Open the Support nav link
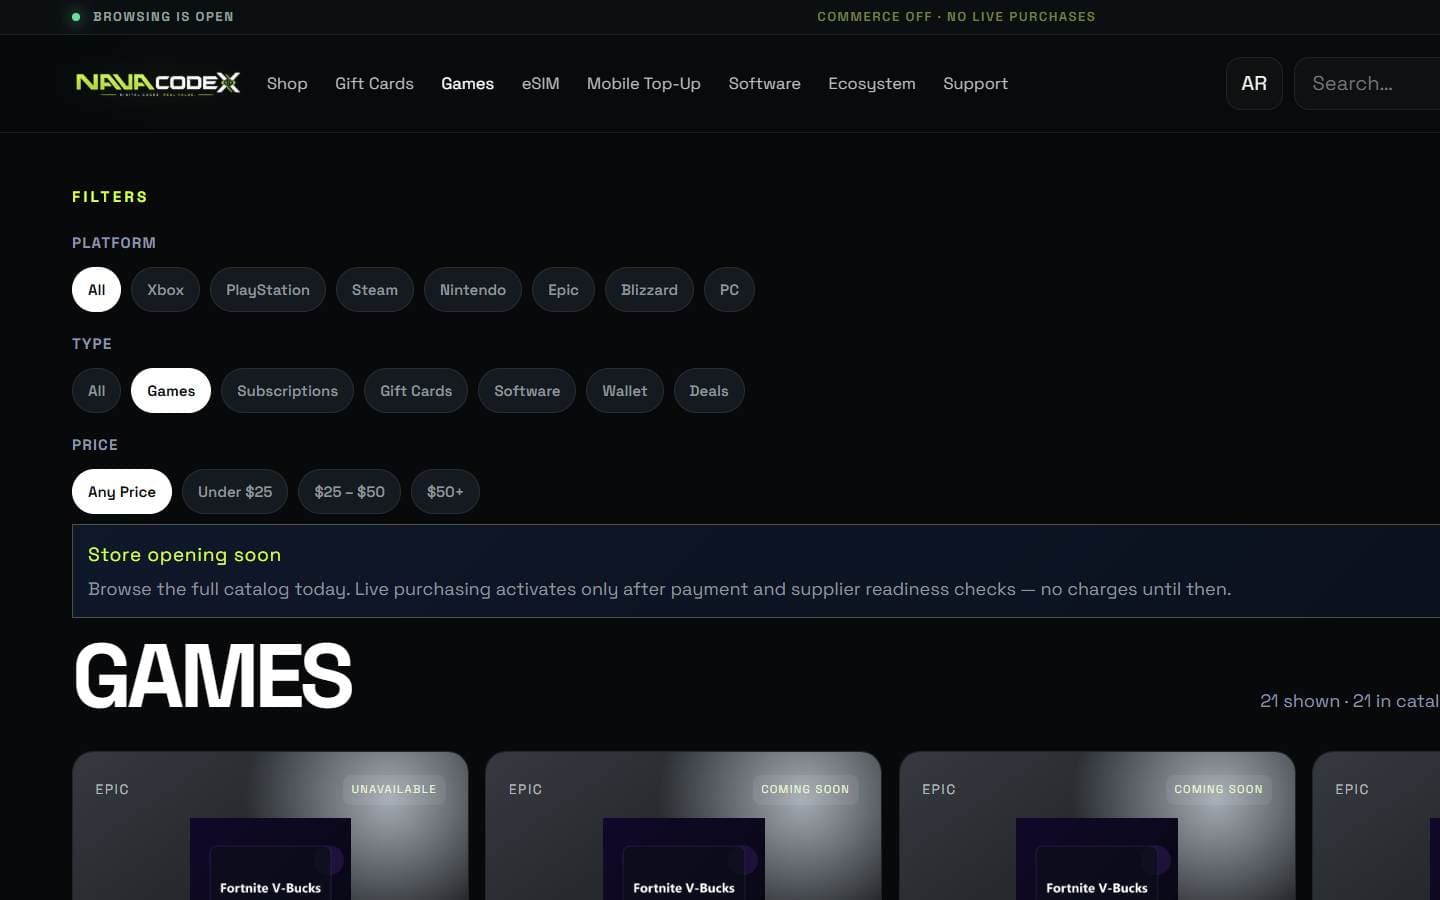The image size is (1440, 900). (975, 84)
